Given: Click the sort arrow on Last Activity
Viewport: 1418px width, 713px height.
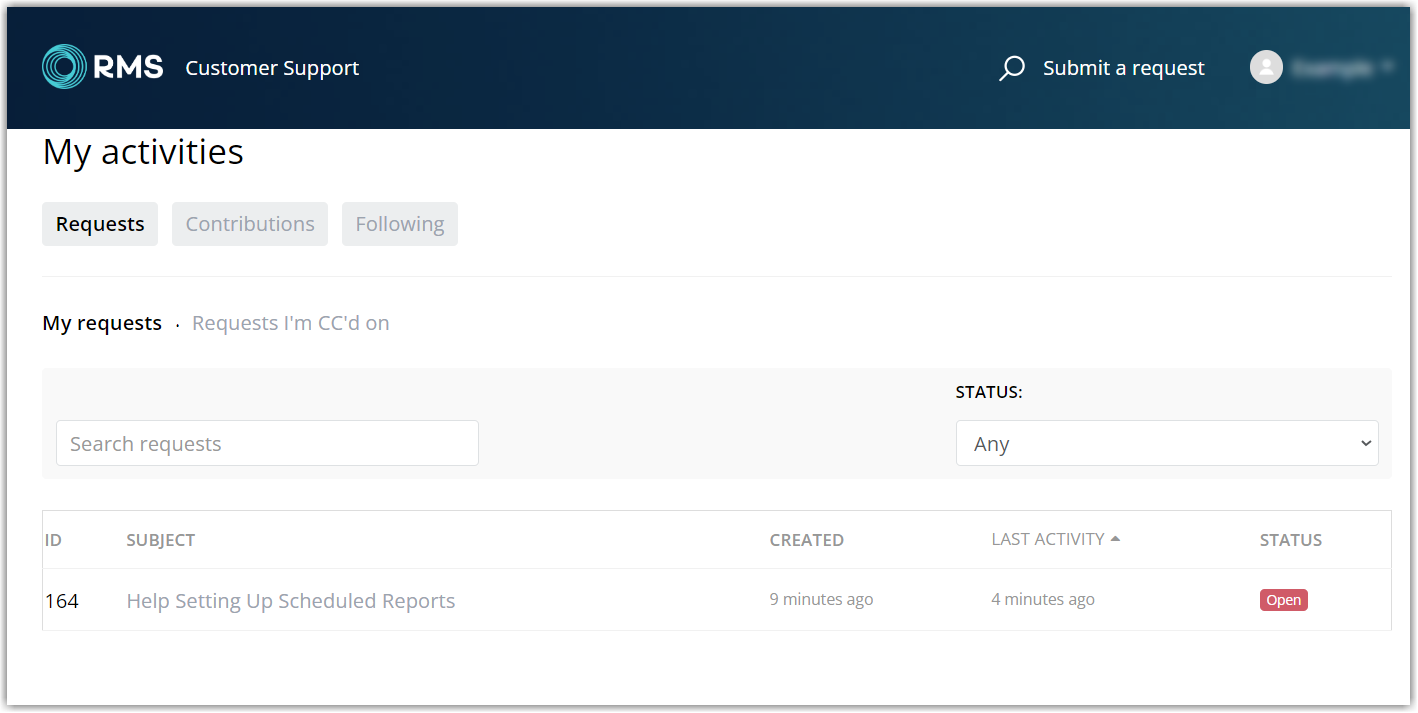Looking at the screenshot, I should (x=1117, y=538).
